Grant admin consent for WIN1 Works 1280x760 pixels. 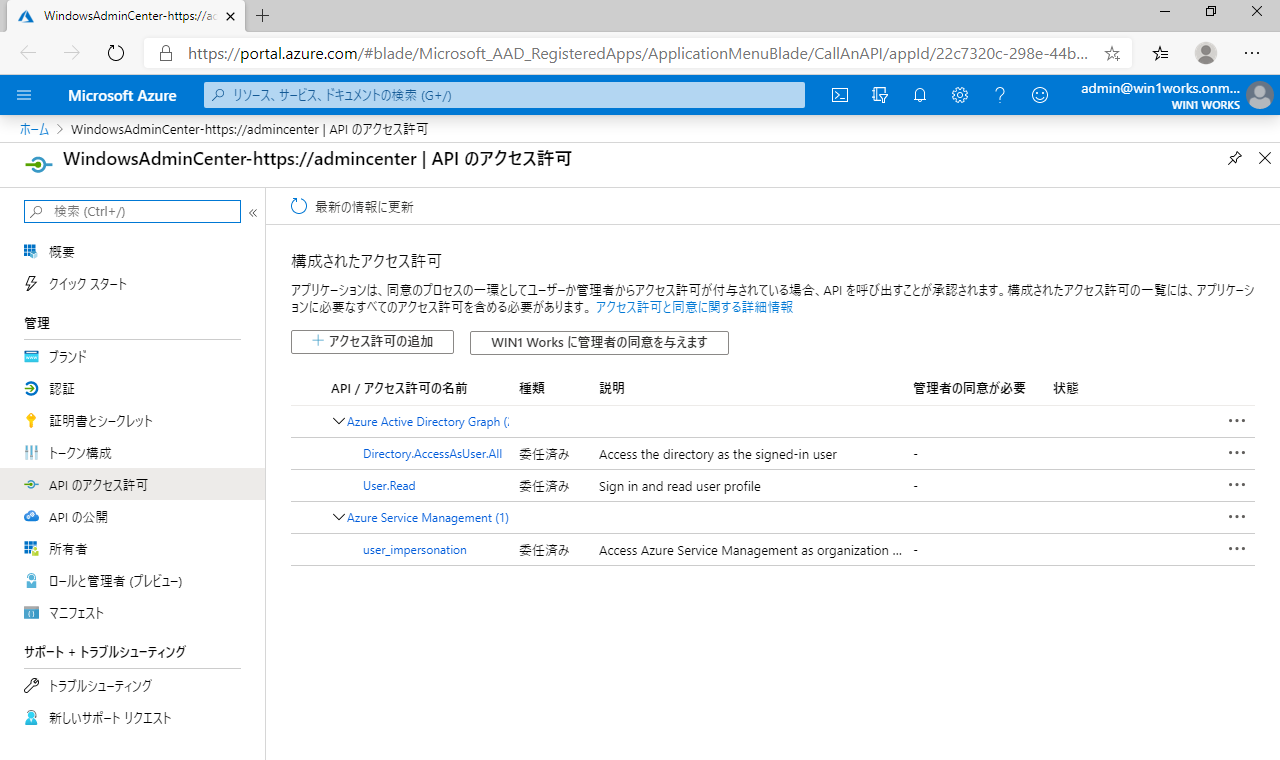tap(599, 342)
